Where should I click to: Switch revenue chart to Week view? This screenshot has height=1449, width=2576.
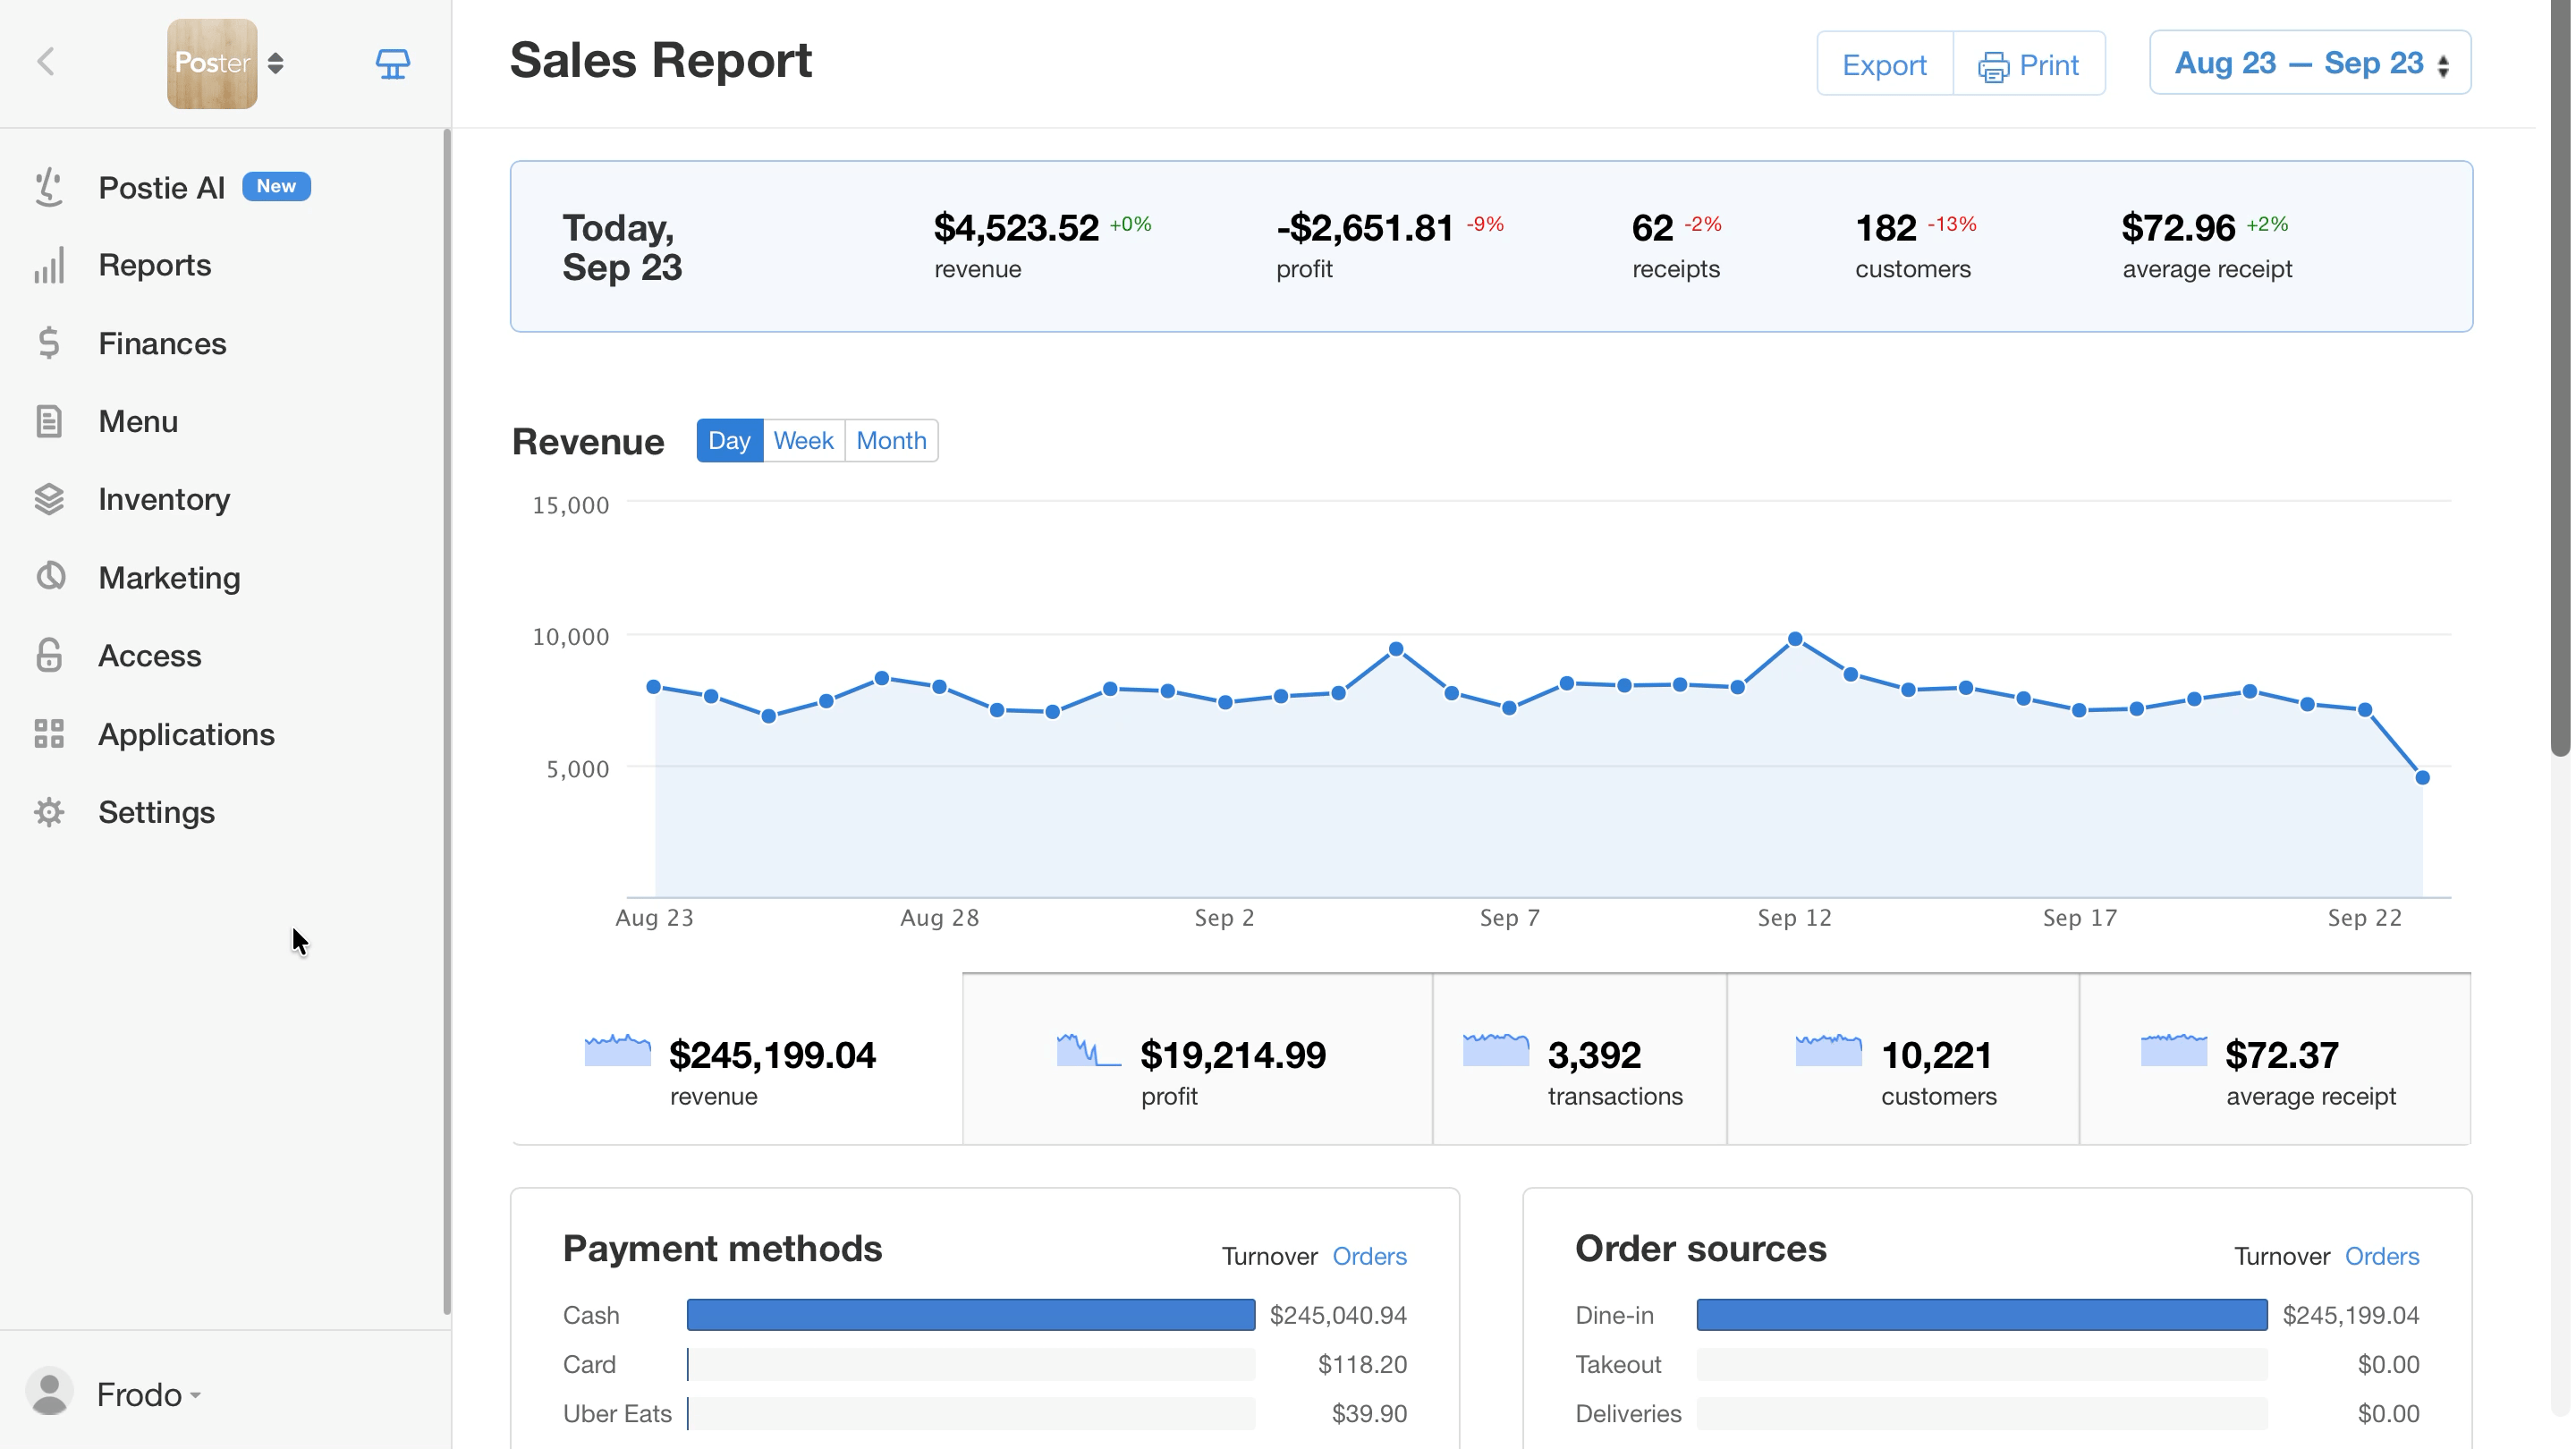[803, 440]
